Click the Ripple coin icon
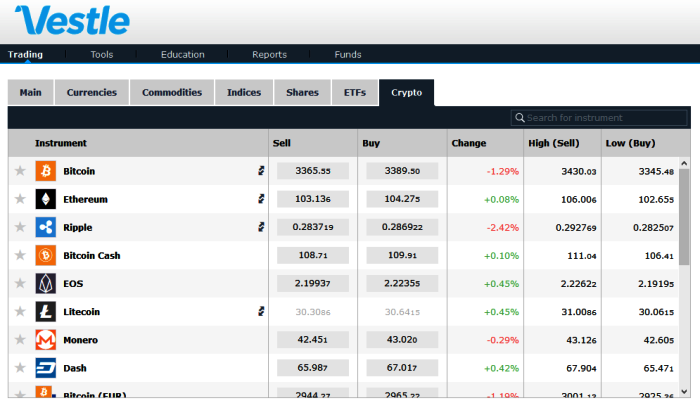The image size is (700, 400). (x=46, y=227)
